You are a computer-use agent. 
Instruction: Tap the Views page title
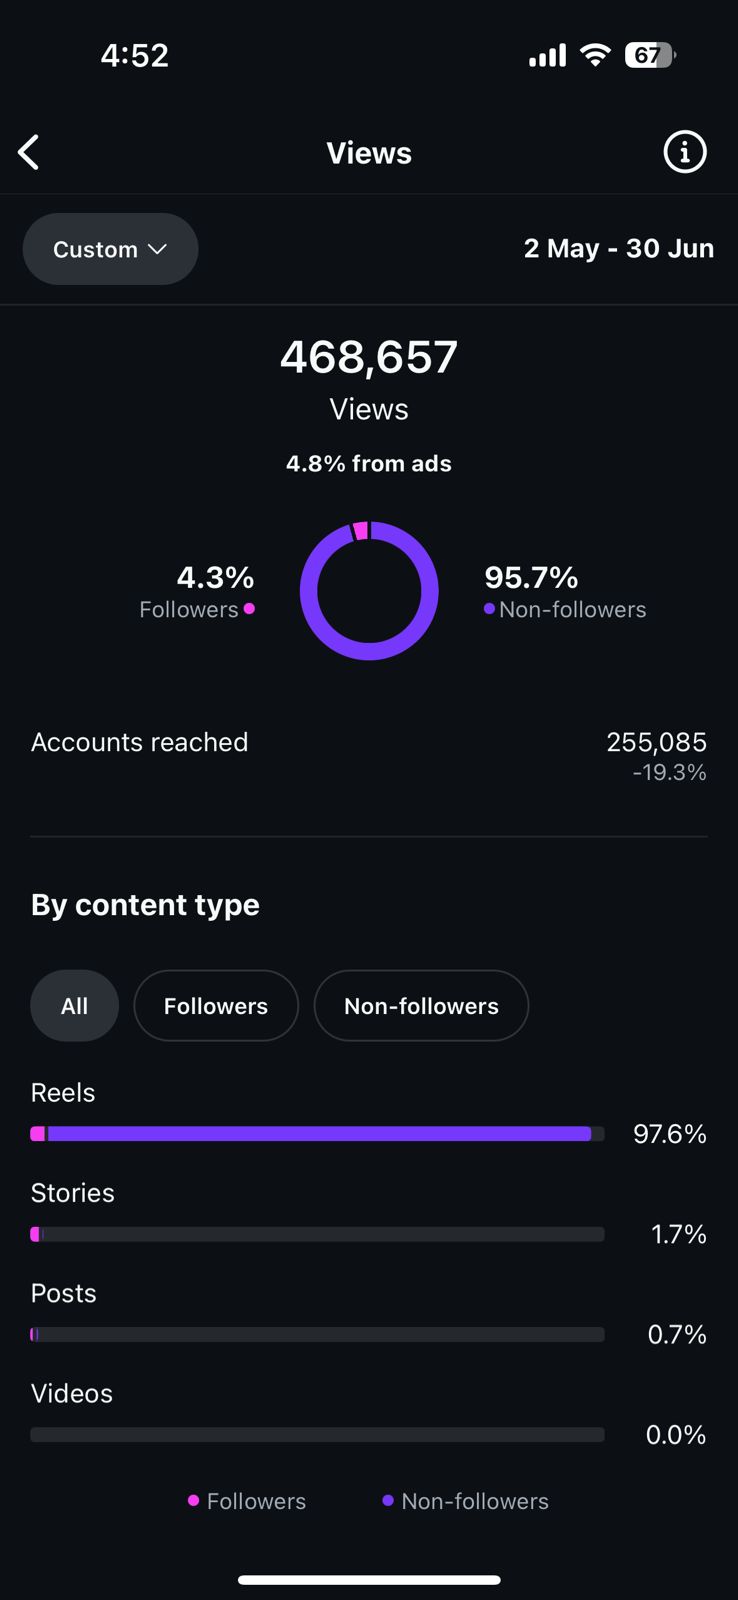click(369, 153)
